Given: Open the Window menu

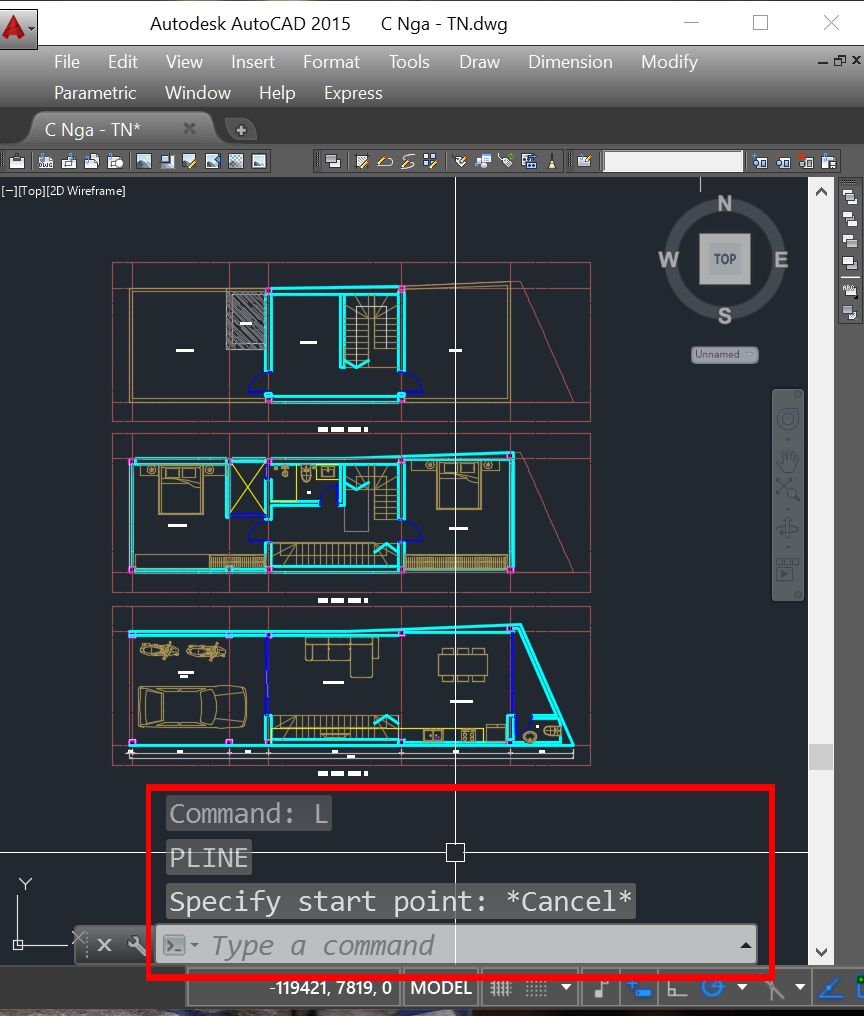Looking at the screenshot, I should point(198,93).
